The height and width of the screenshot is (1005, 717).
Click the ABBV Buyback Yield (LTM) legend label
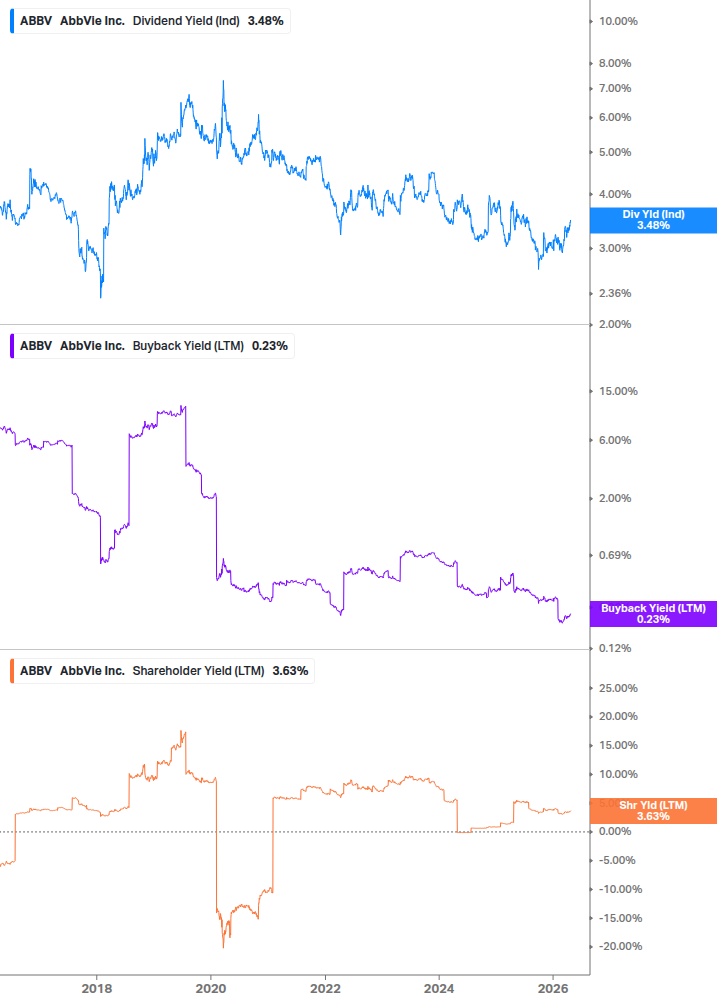153,346
